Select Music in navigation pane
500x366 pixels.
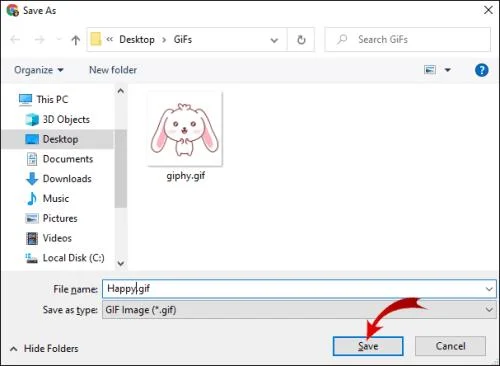(56, 198)
